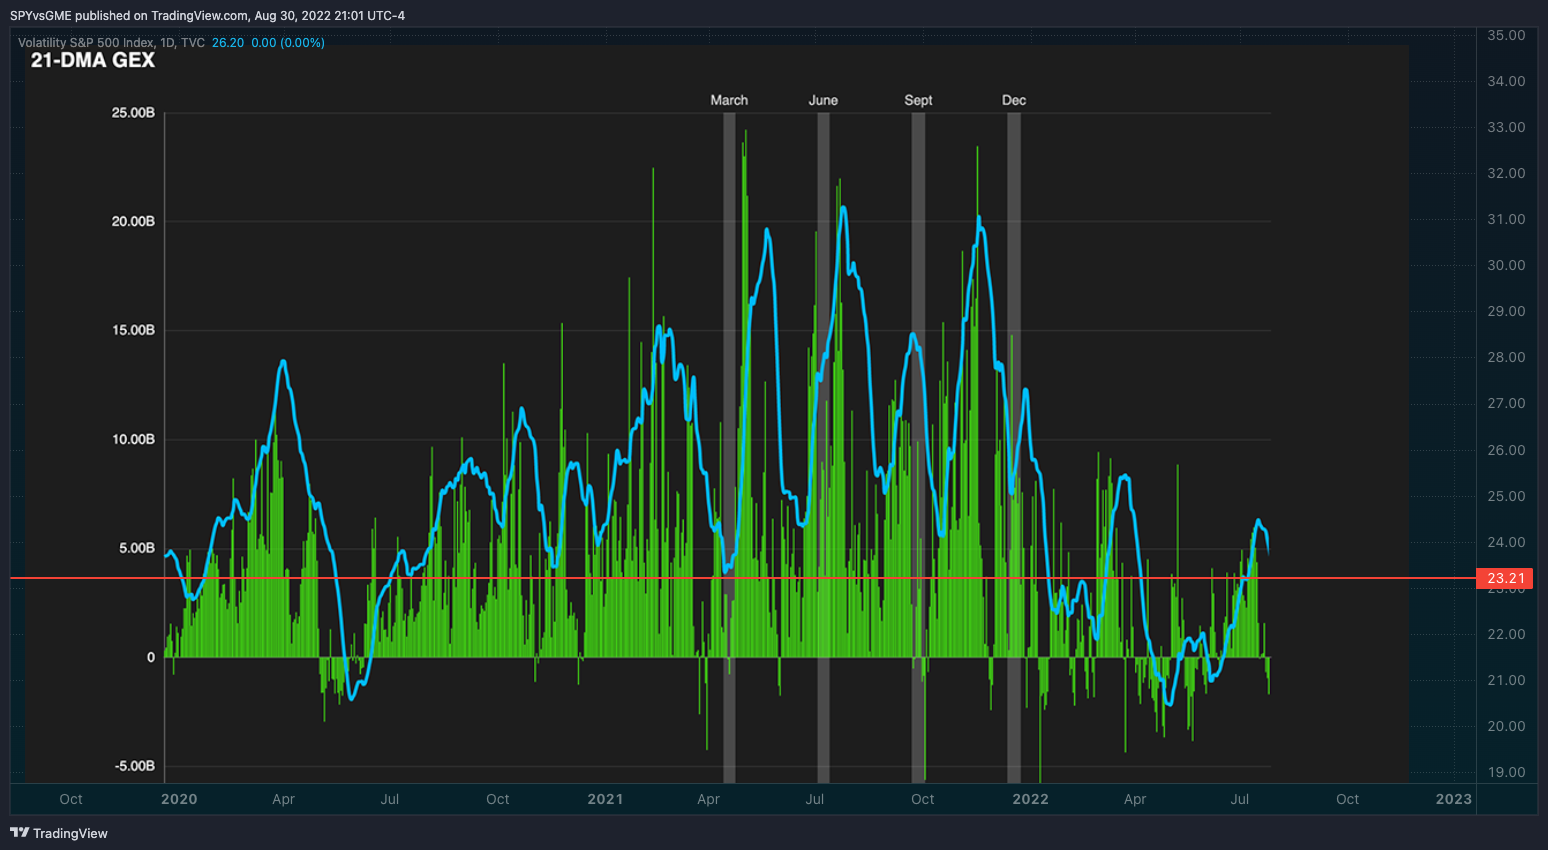Click the 2020 label on time axis

point(179,799)
